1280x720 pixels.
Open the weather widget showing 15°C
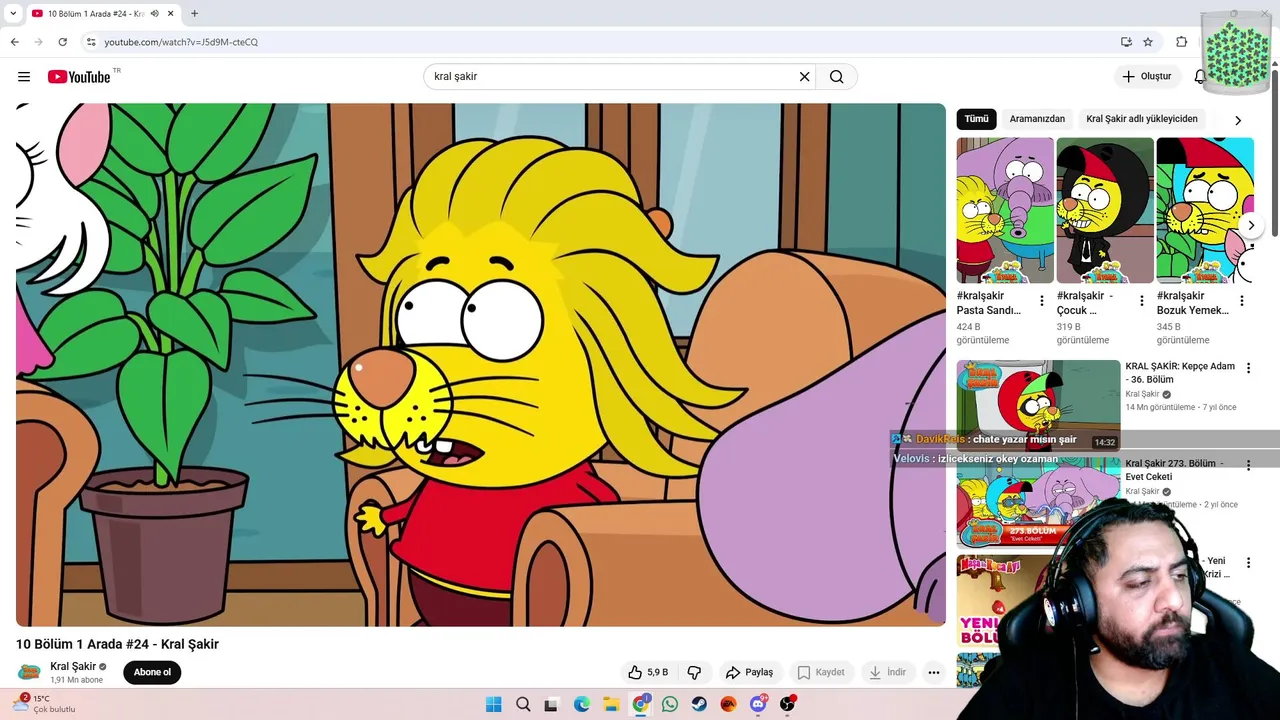[x=45, y=704]
